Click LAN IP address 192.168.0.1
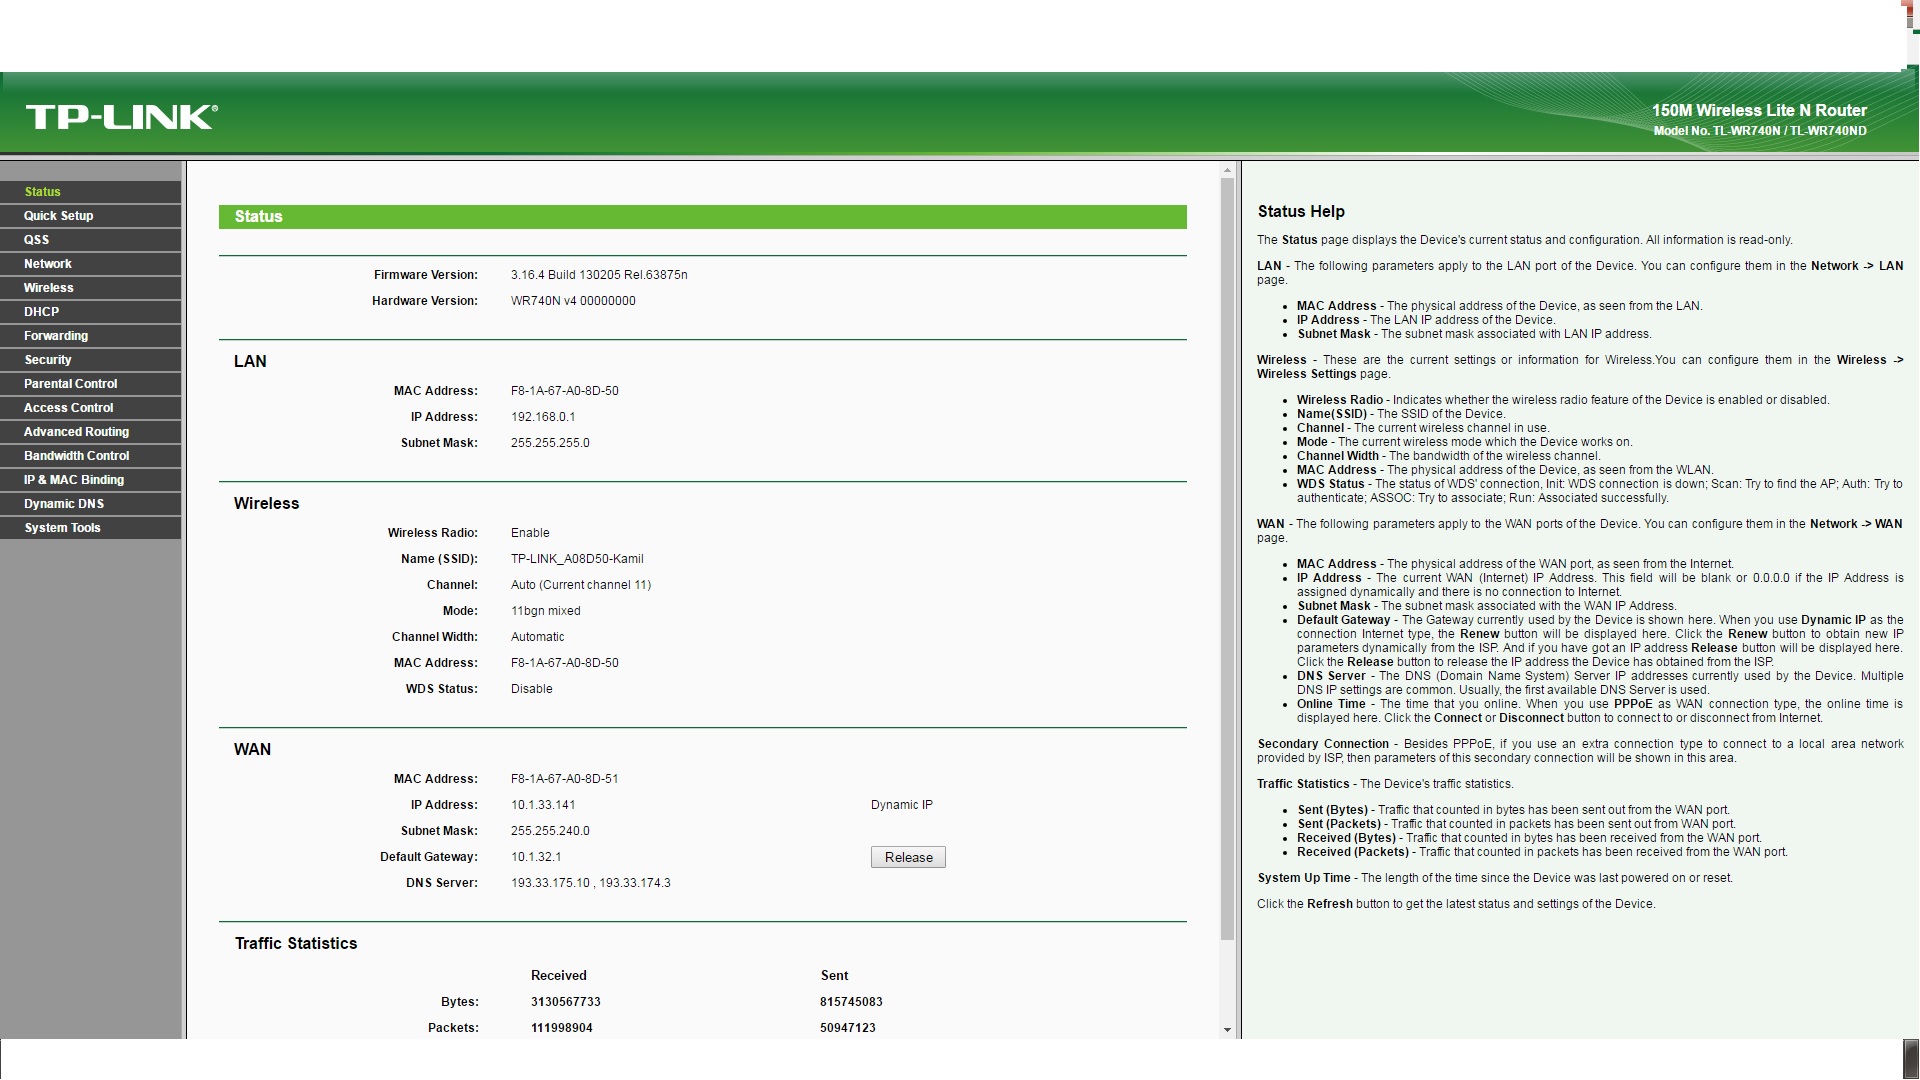The width and height of the screenshot is (1920, 1080). pos(543,417)
